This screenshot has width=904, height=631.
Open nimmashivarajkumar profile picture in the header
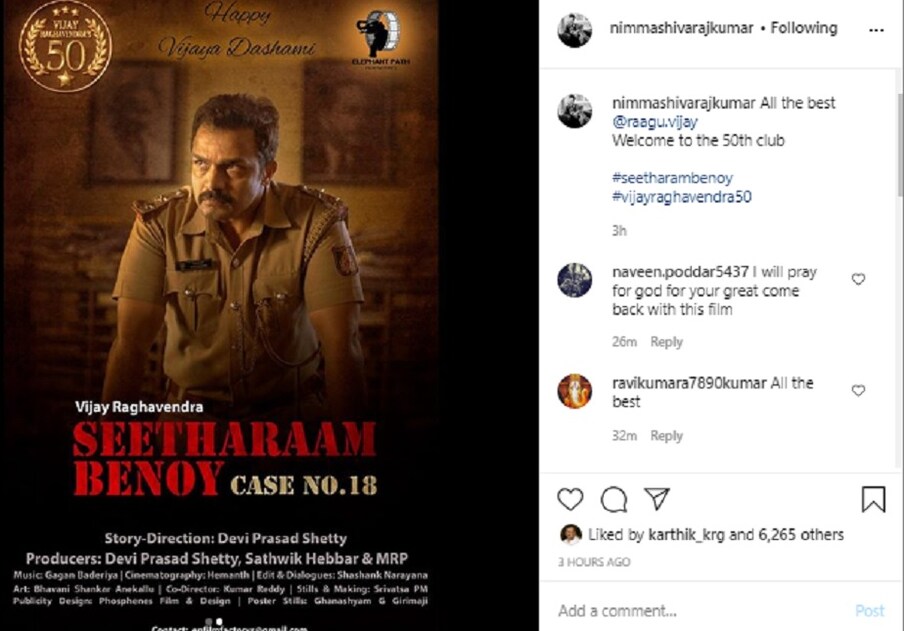[575, 30]
